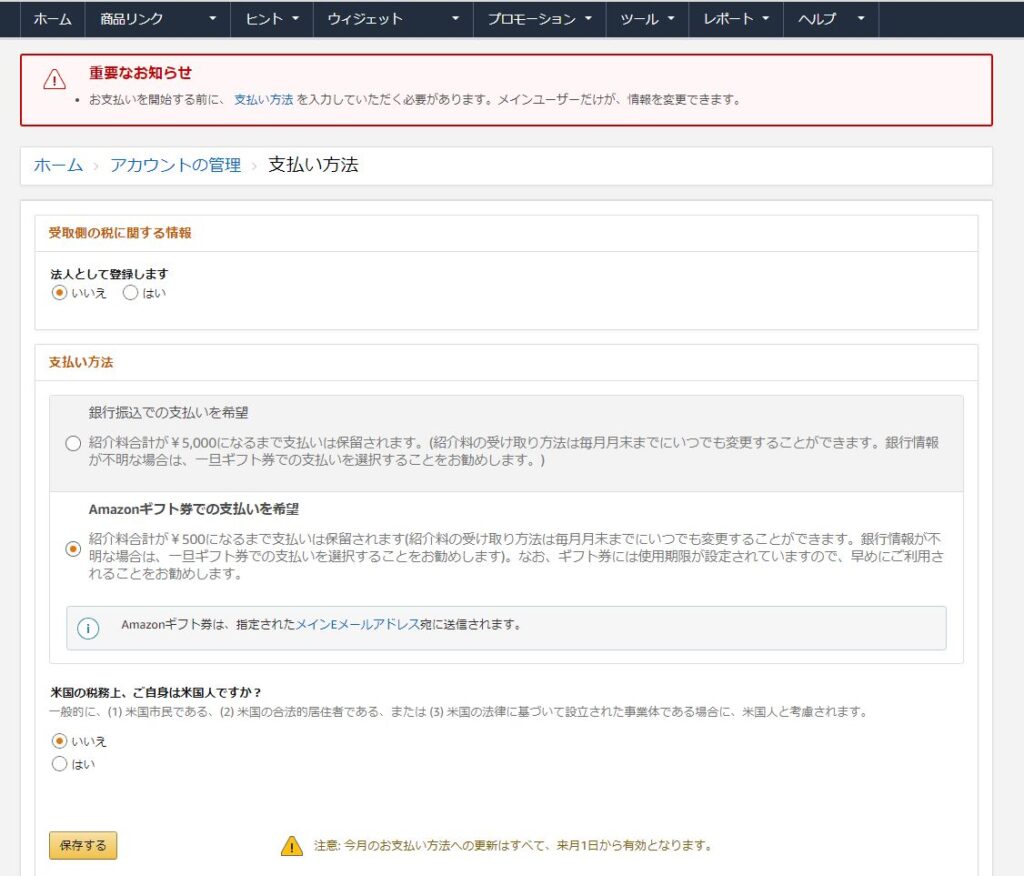
Task: Click the red warning triangle icon in notice
Action: (54, 79)
